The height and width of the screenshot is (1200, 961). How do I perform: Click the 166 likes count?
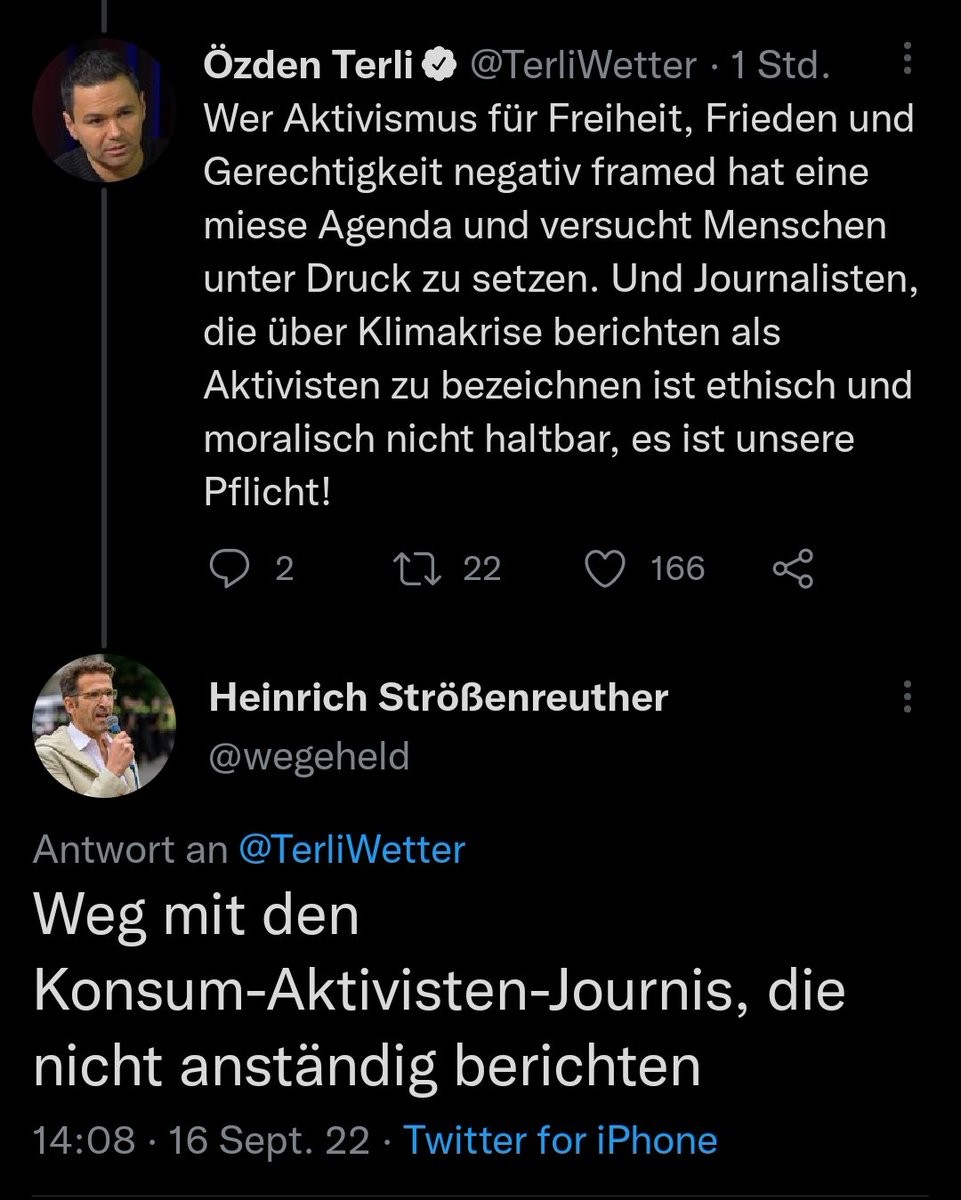point(678,569)
